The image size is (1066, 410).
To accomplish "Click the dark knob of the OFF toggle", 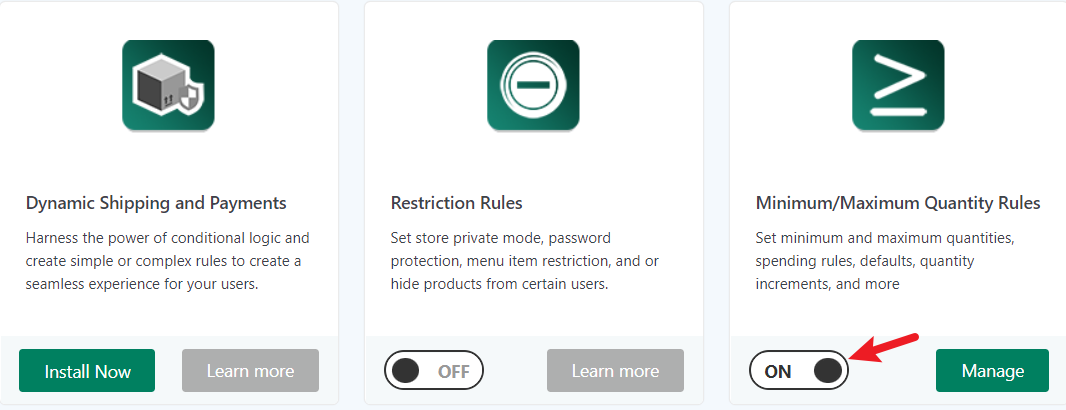I will point(406,371).
